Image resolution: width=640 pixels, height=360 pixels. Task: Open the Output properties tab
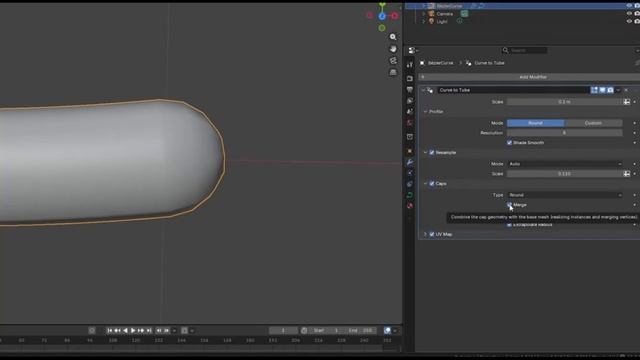pos(409,89)
